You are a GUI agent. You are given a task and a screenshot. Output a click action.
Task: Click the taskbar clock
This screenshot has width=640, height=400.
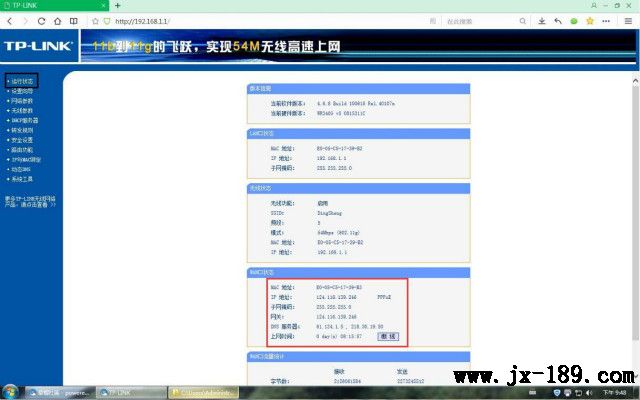coord(615,393)
